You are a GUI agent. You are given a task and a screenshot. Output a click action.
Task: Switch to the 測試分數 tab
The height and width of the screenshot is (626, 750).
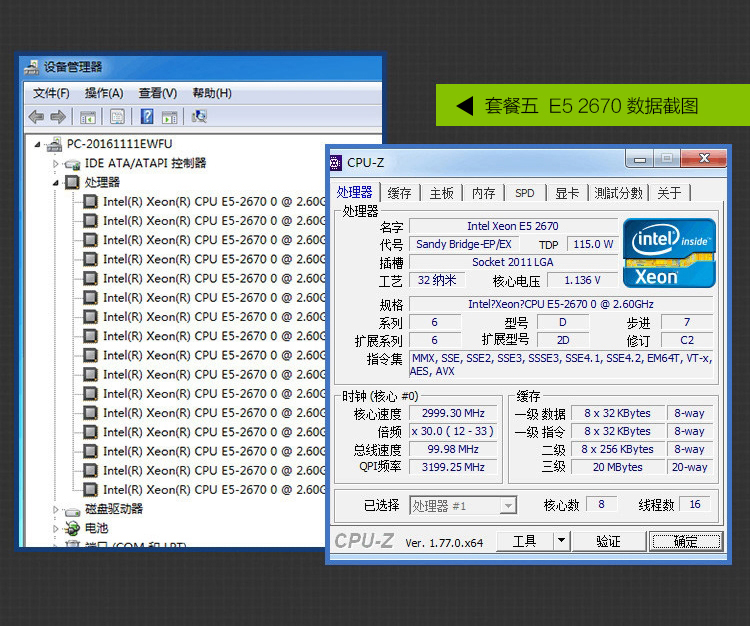pos(618,193)
